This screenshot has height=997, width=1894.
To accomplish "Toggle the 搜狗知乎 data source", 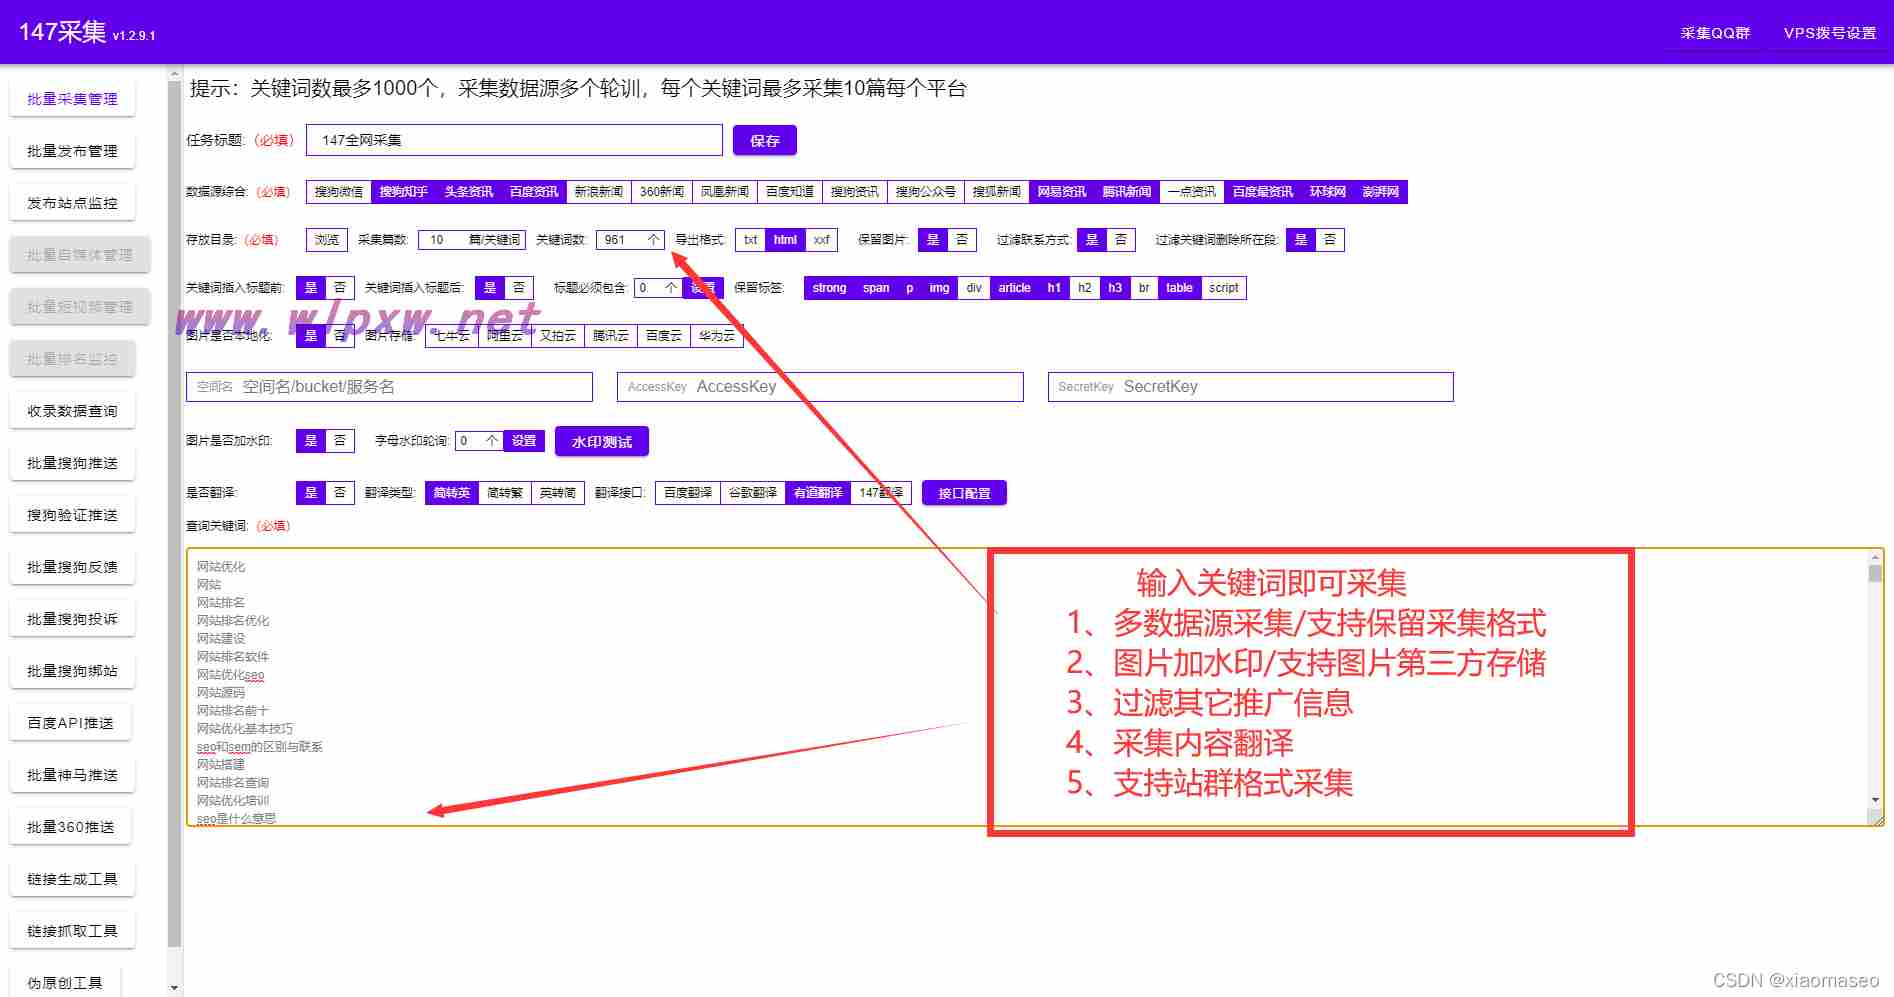I will (x=404, y=192).
